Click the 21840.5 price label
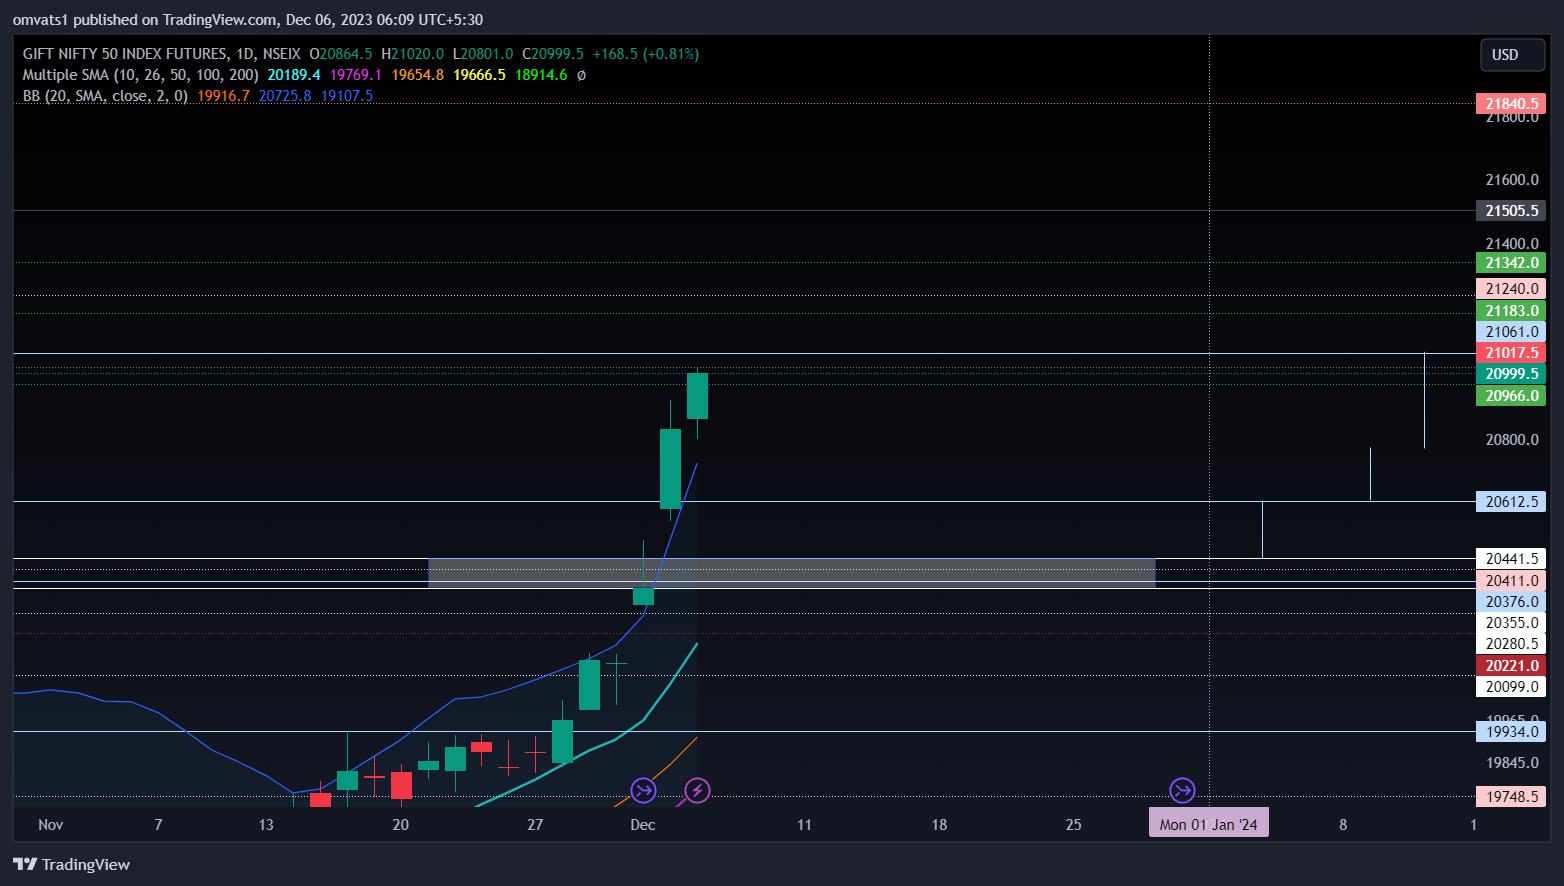This screenshot has height=886, width=1564. pos(1511,104)
